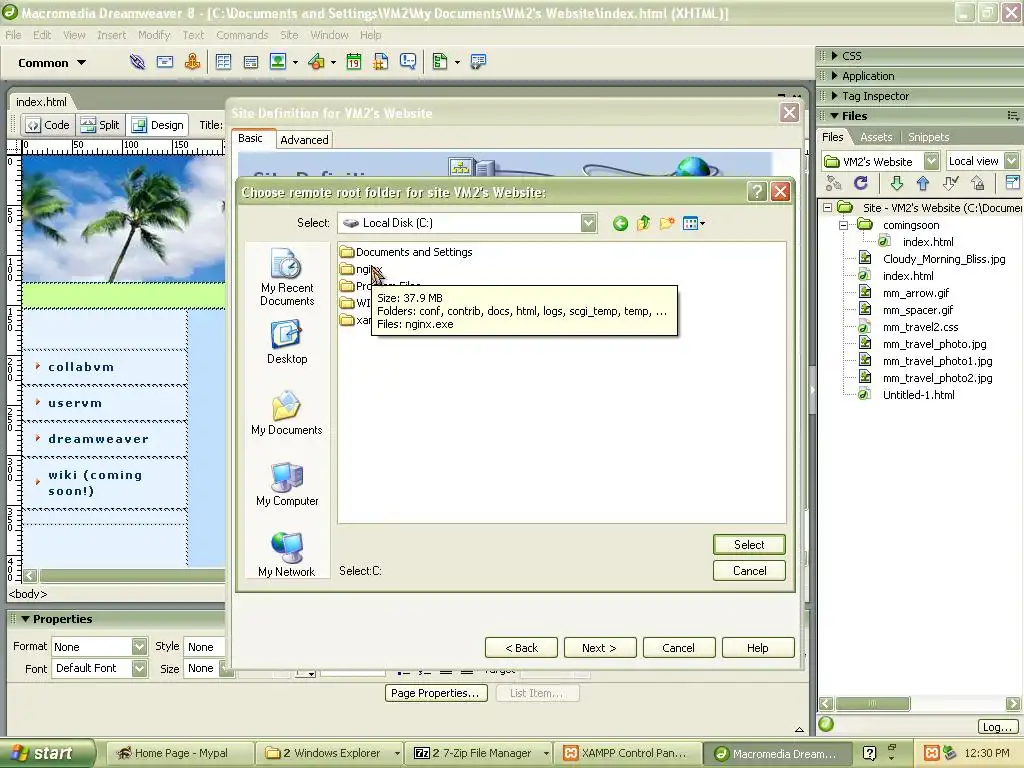Collapse the Files panel group
This screenshot has width=1024, height=768.
tap(835, 116)
